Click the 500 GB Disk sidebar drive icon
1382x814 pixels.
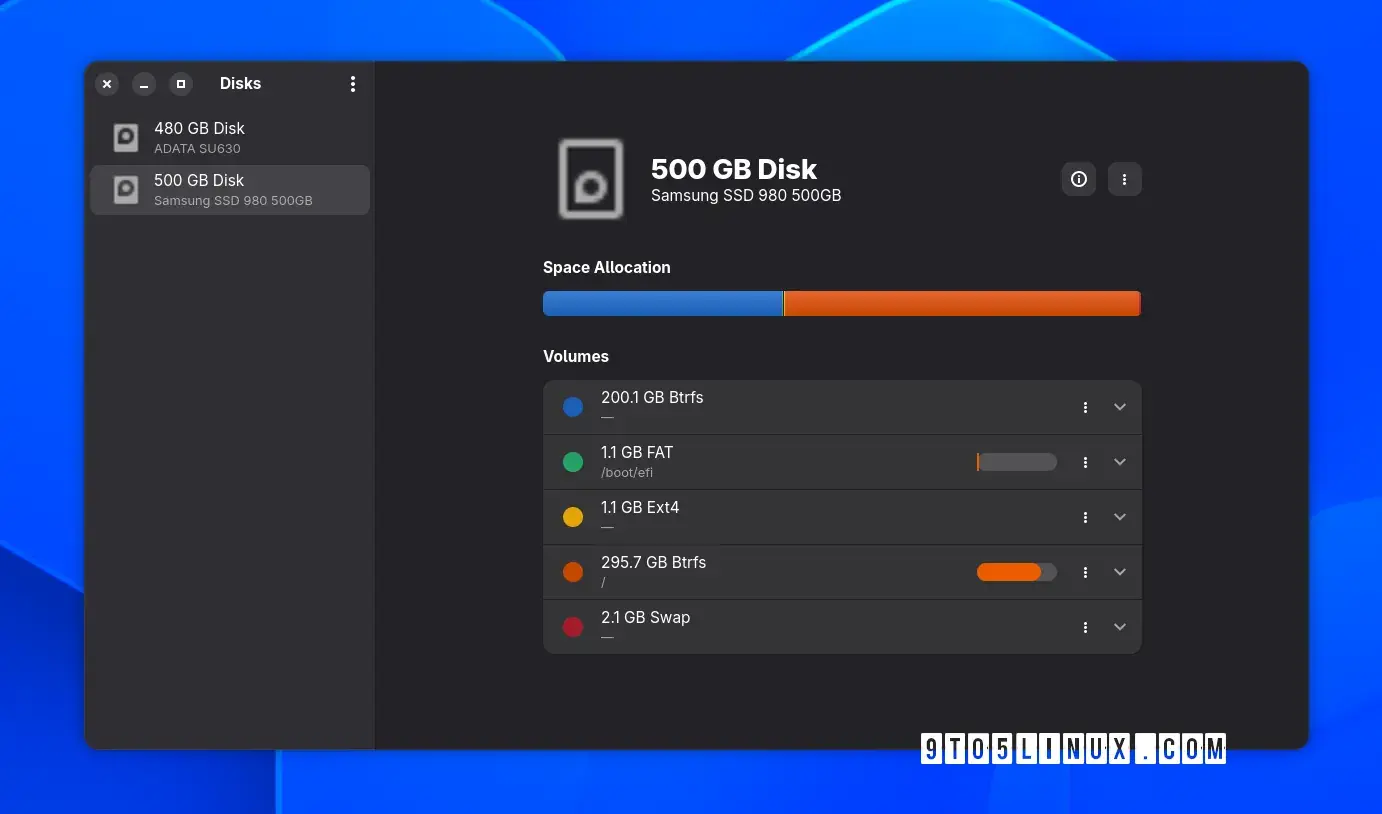click(126, 190)
